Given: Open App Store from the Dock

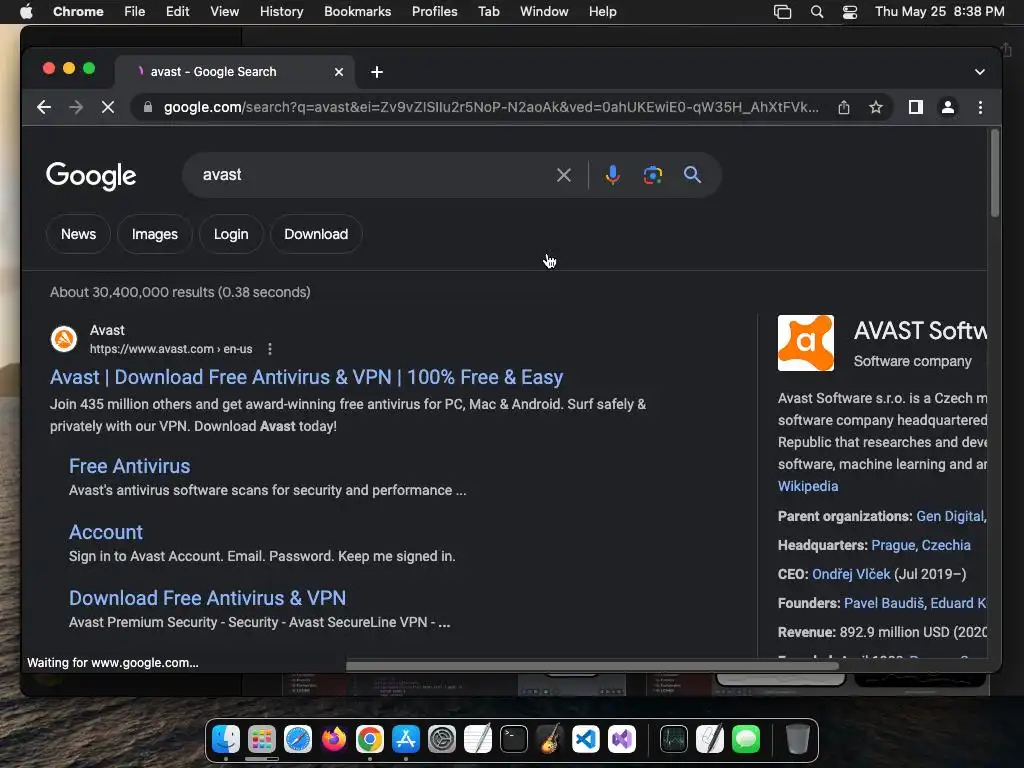Looking at the screenshot, I should pos(406,739).
